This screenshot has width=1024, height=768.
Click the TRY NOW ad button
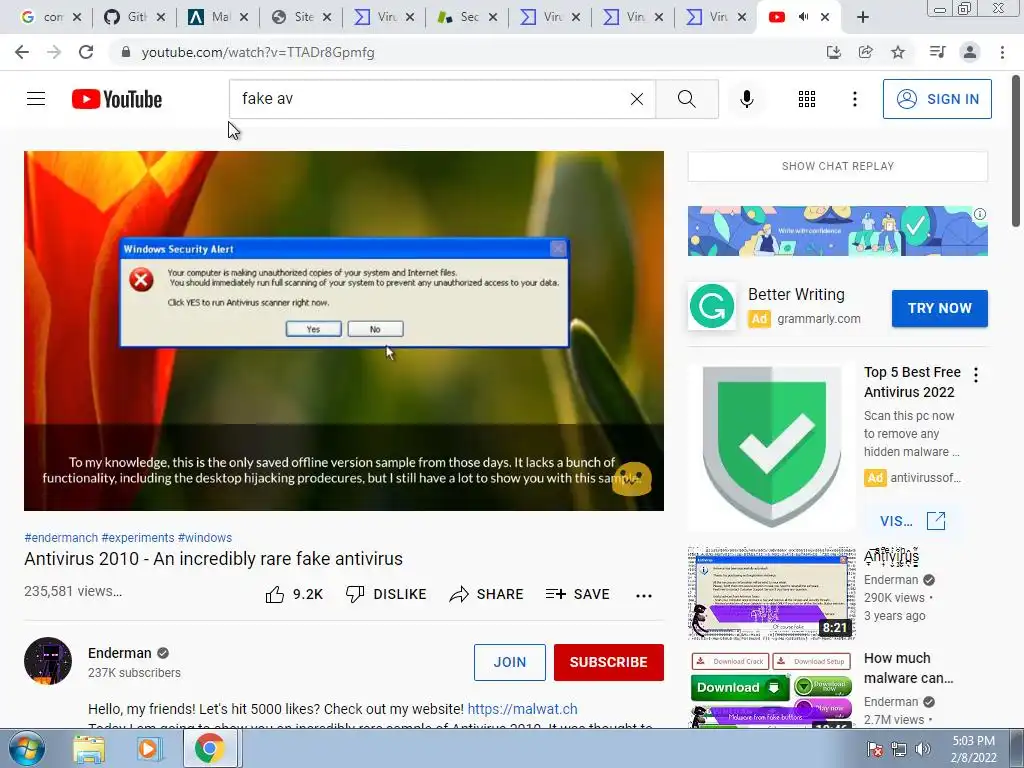[x=939, y=308]
